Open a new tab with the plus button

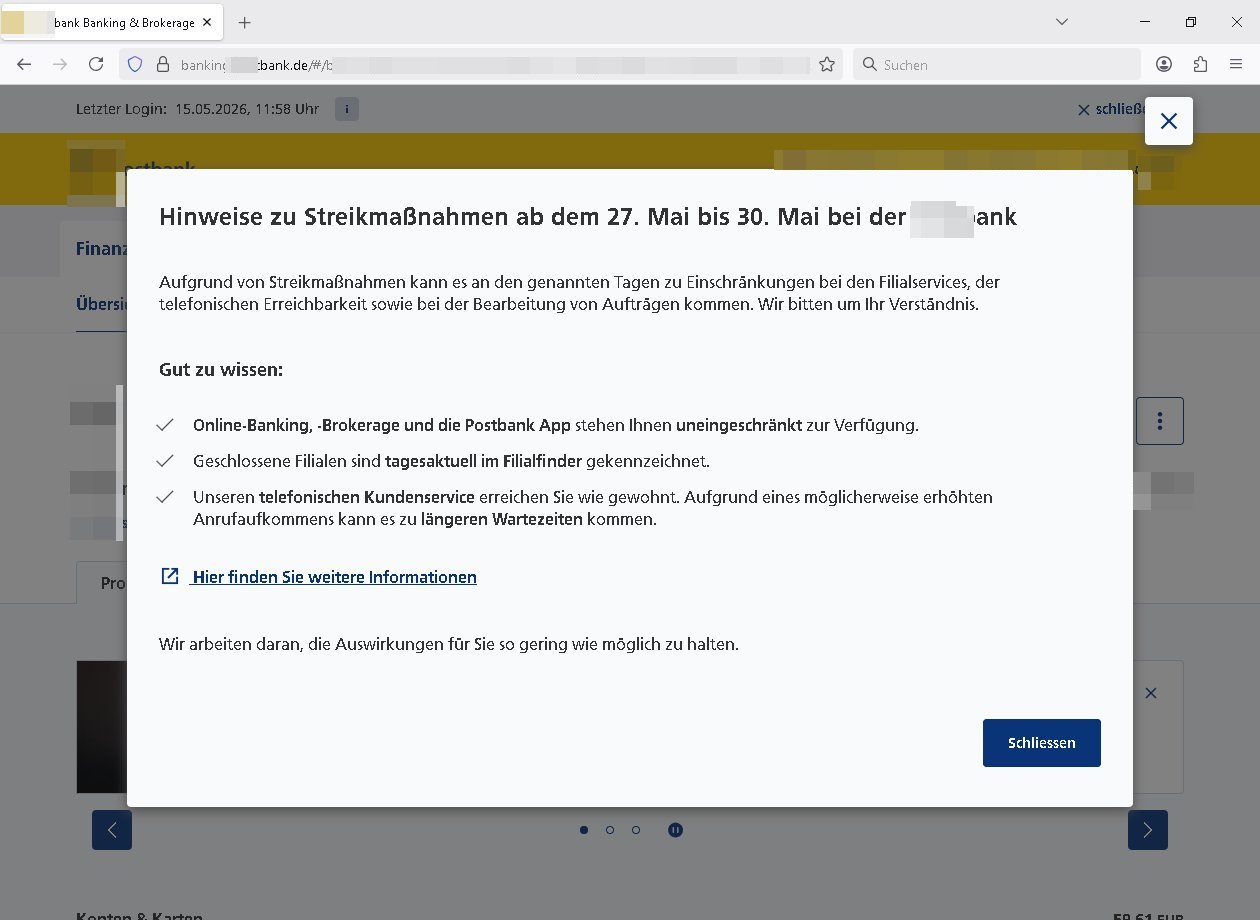pyautogui.click(x=245, y=22)
